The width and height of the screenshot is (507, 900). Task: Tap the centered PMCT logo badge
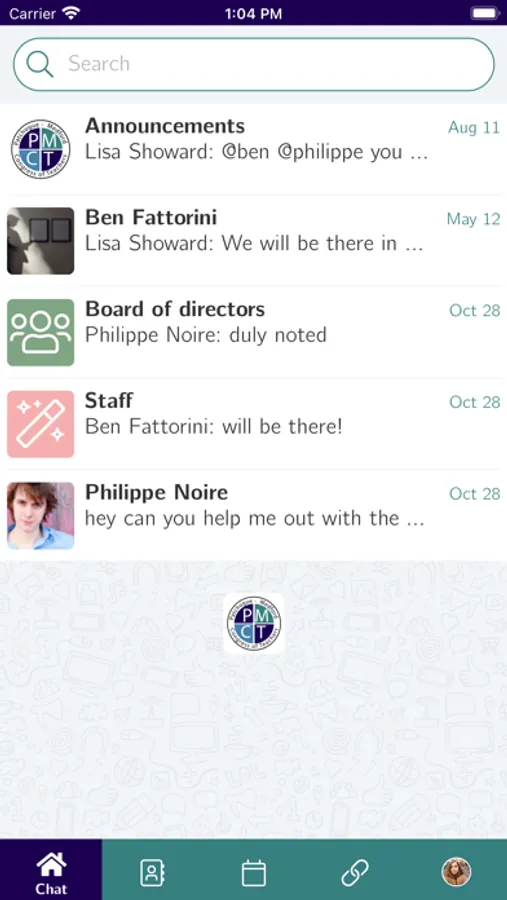pos(253,623)
